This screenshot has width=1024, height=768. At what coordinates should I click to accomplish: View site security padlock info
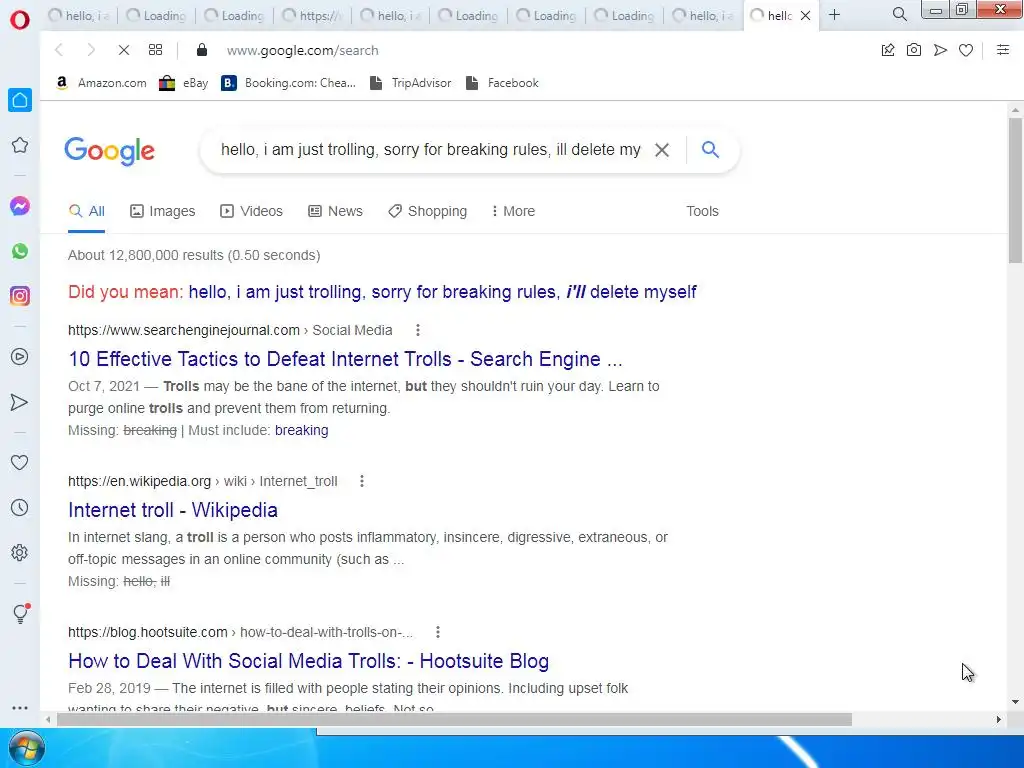click(x=202, y=50)
